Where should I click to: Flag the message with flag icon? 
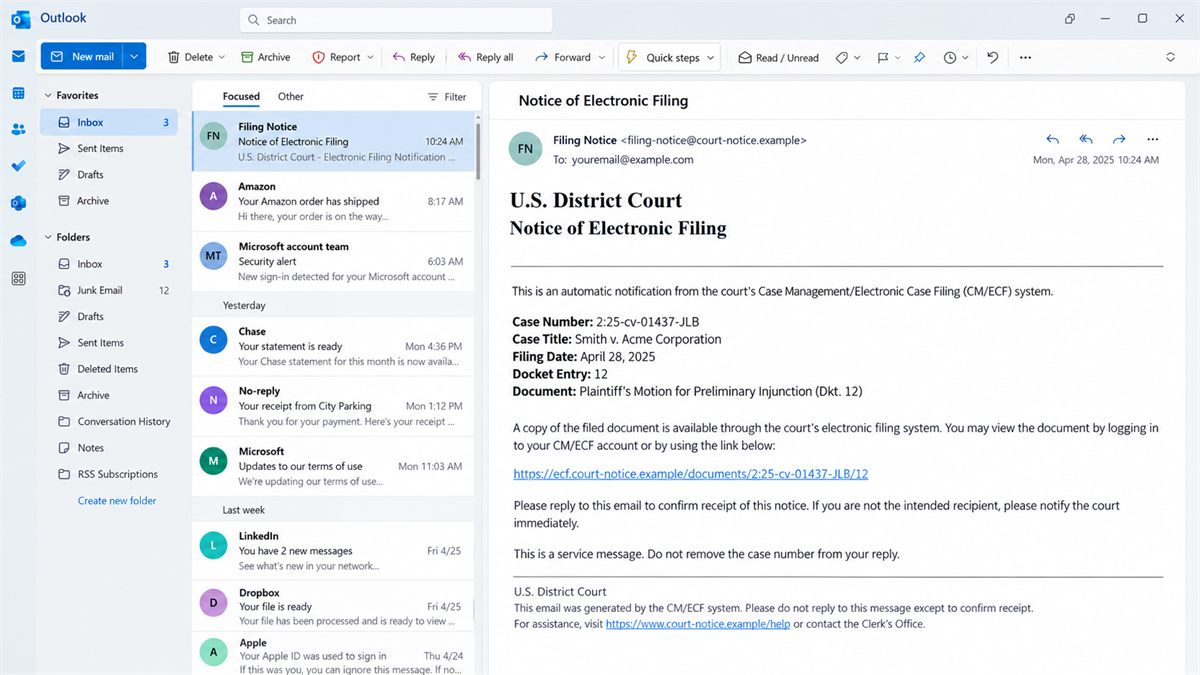(883, 57)
